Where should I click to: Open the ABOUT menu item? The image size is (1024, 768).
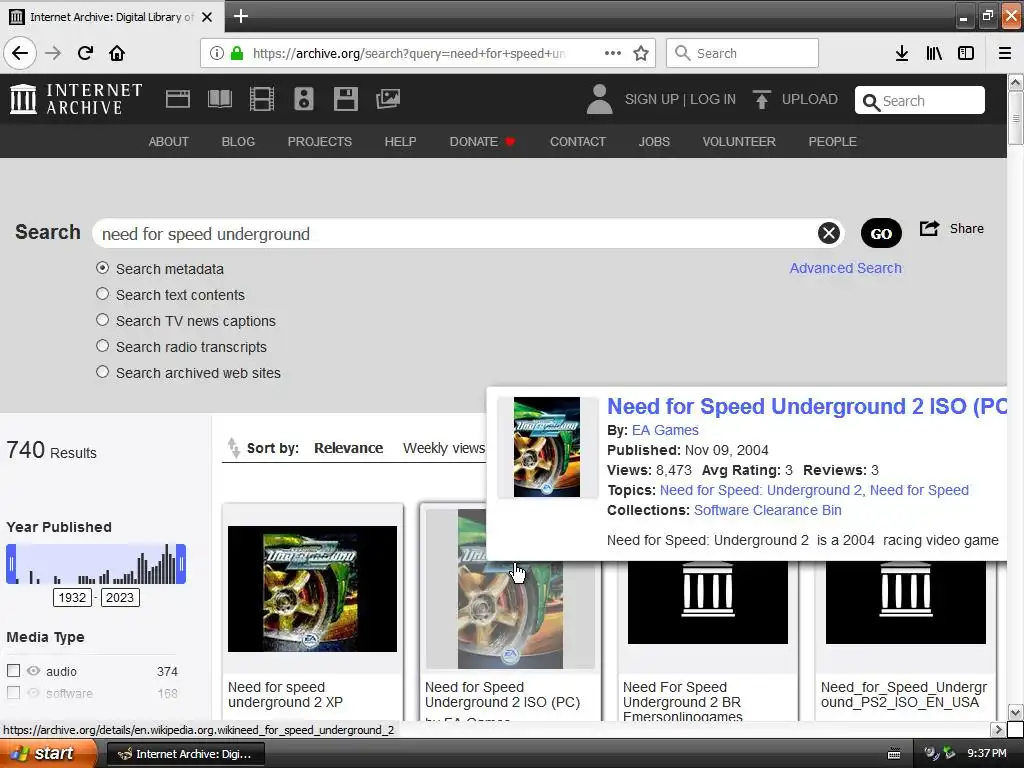coord(168,142)
